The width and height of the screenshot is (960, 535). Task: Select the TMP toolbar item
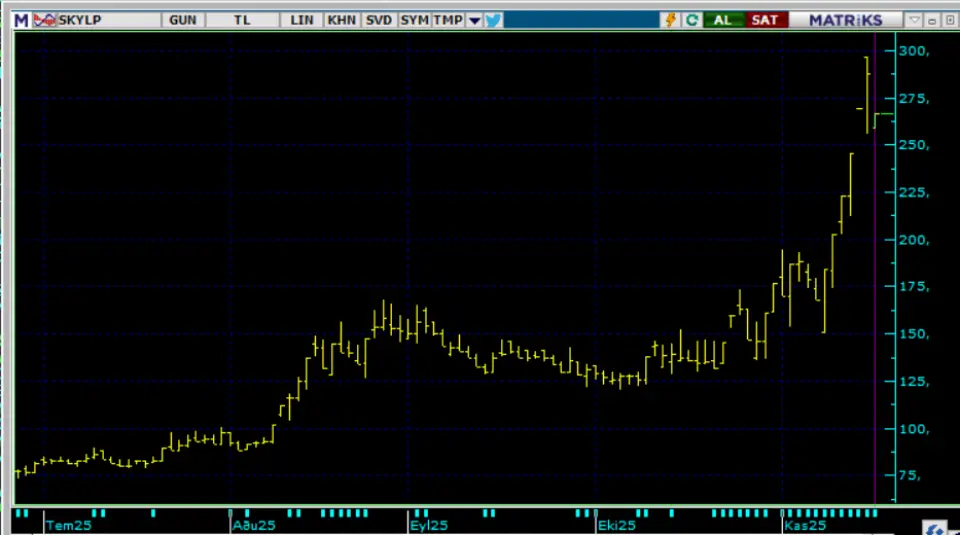(x=447, y=20)
